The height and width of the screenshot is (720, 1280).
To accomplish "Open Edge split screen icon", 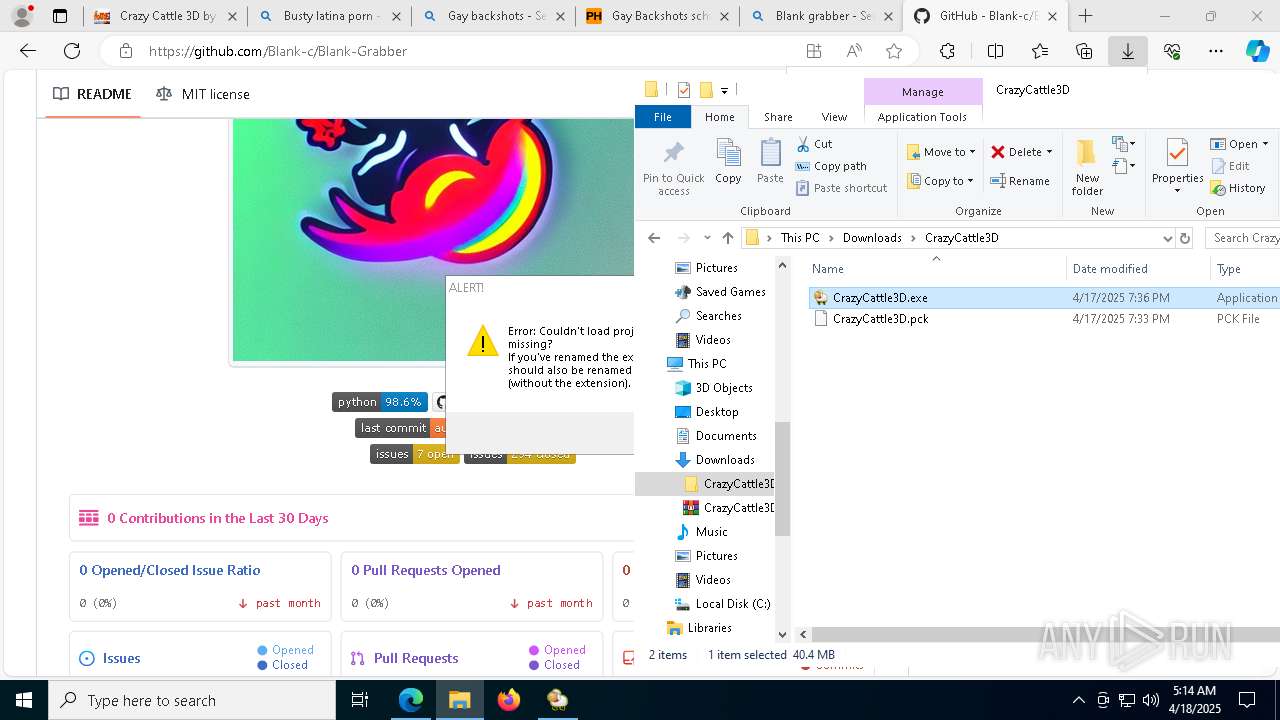I will coord(995,51).
